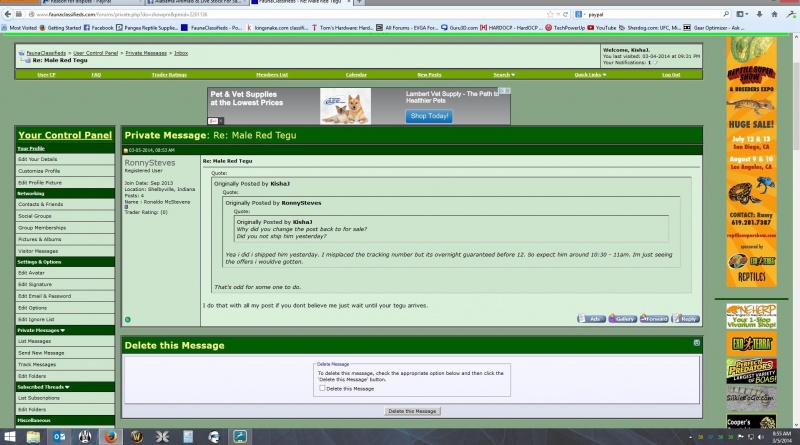
Task: Collapse the Private Messages sidebar section
Action: 63,330
